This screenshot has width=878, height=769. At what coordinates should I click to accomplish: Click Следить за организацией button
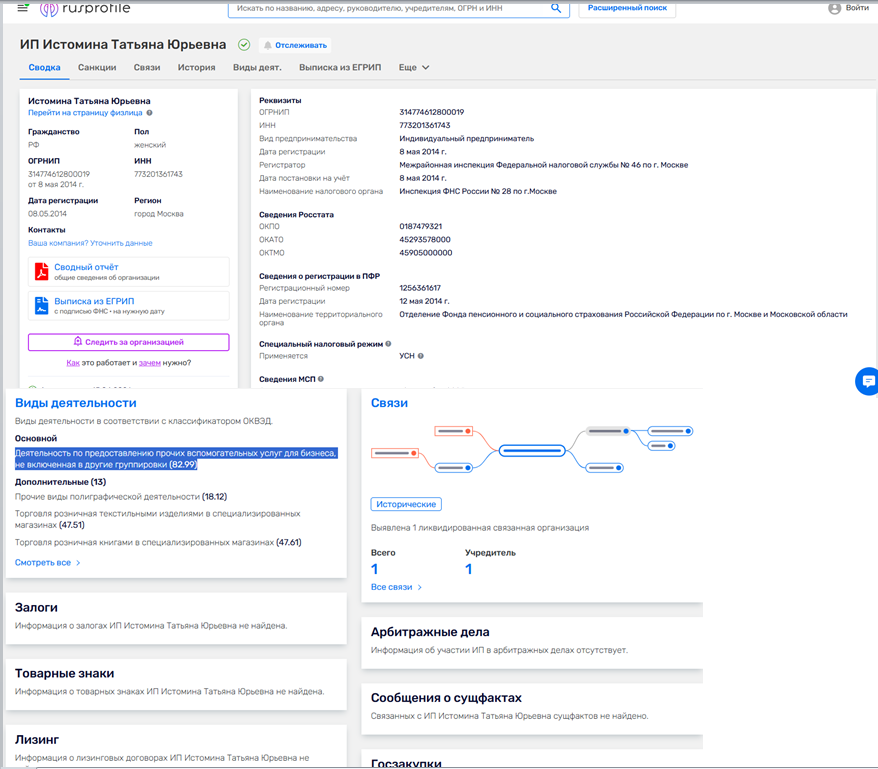[x=128, y=342]
